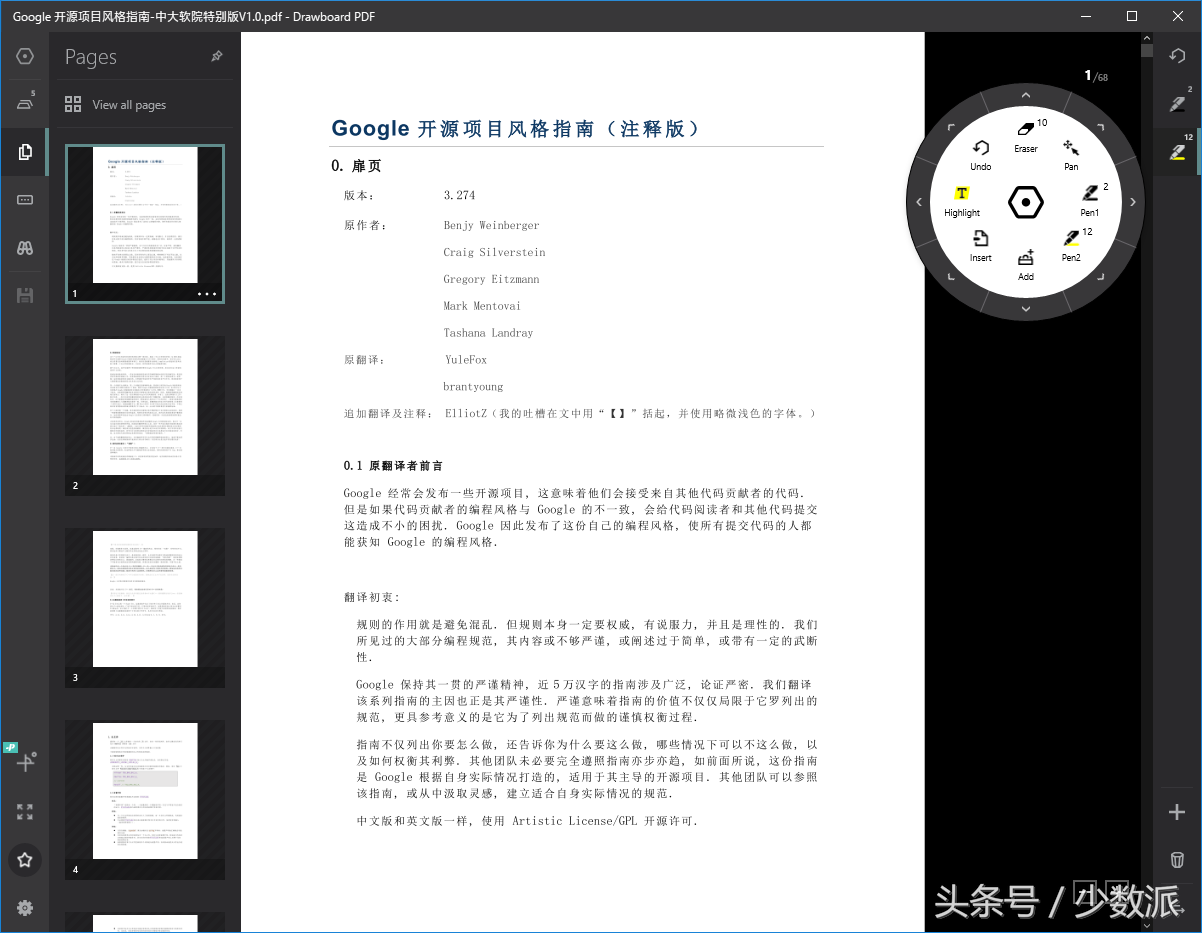This screenshot has height=933, width=1202.
Task: Click radial menu top chevron
Action: click(x=1026, y=95)
